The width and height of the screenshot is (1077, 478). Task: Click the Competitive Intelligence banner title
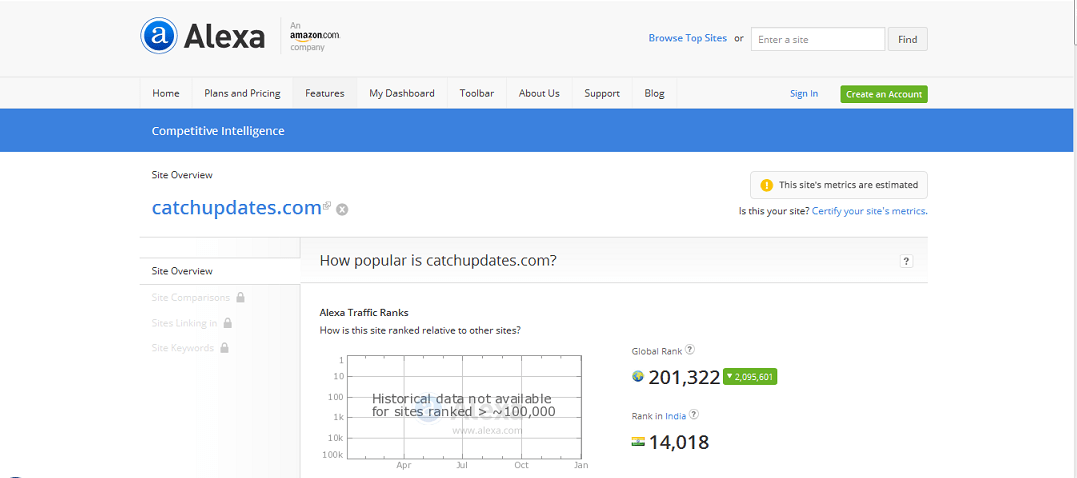(x=218, y=130)
